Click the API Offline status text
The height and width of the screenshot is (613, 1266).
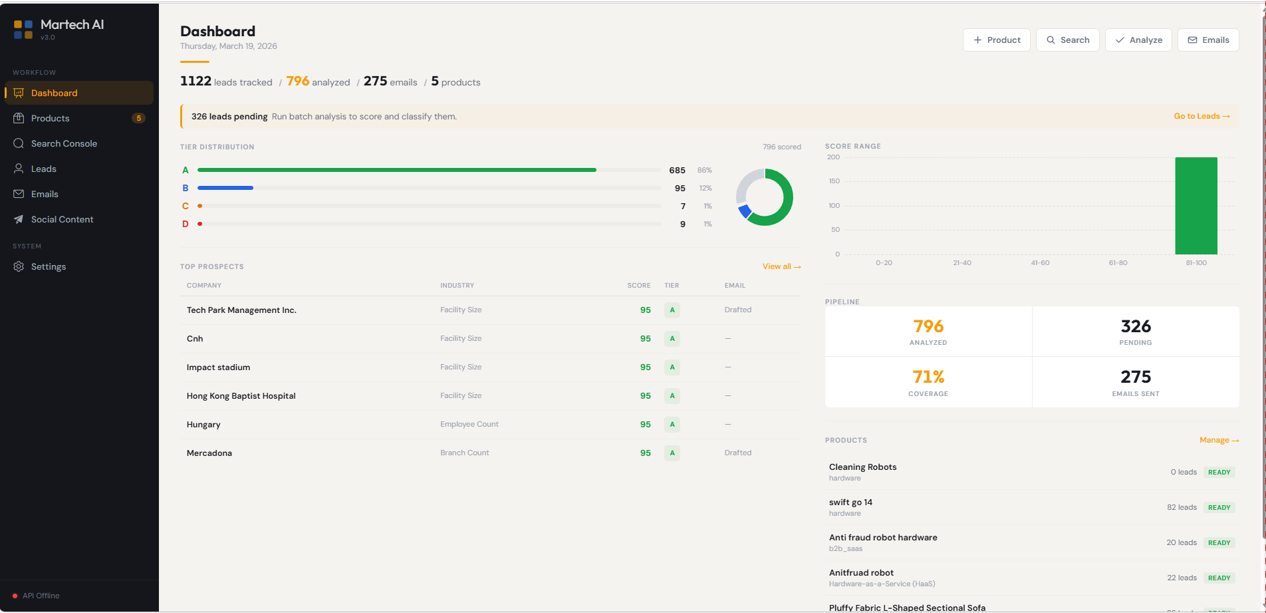[x=41, y=596]
